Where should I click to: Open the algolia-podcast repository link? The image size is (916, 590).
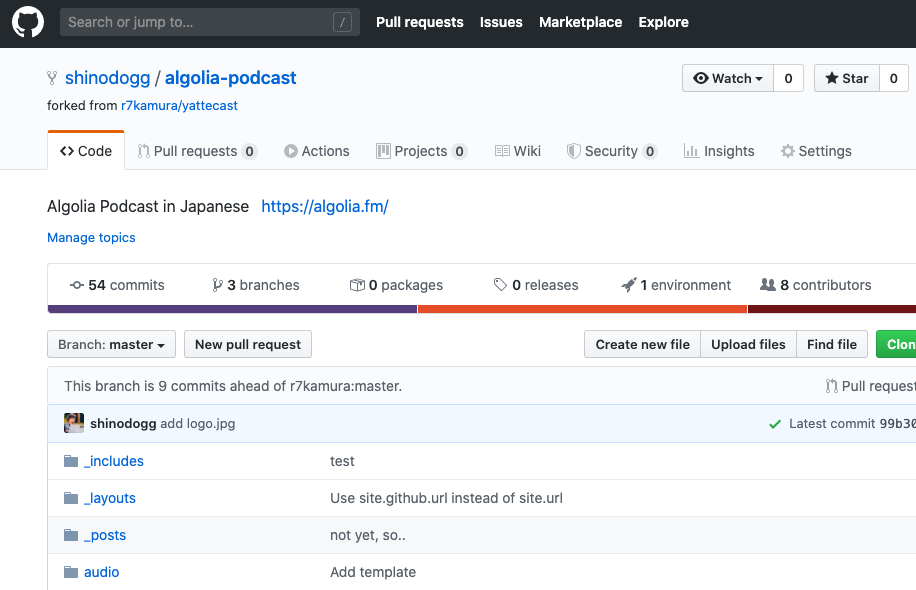tap(231, 78)
